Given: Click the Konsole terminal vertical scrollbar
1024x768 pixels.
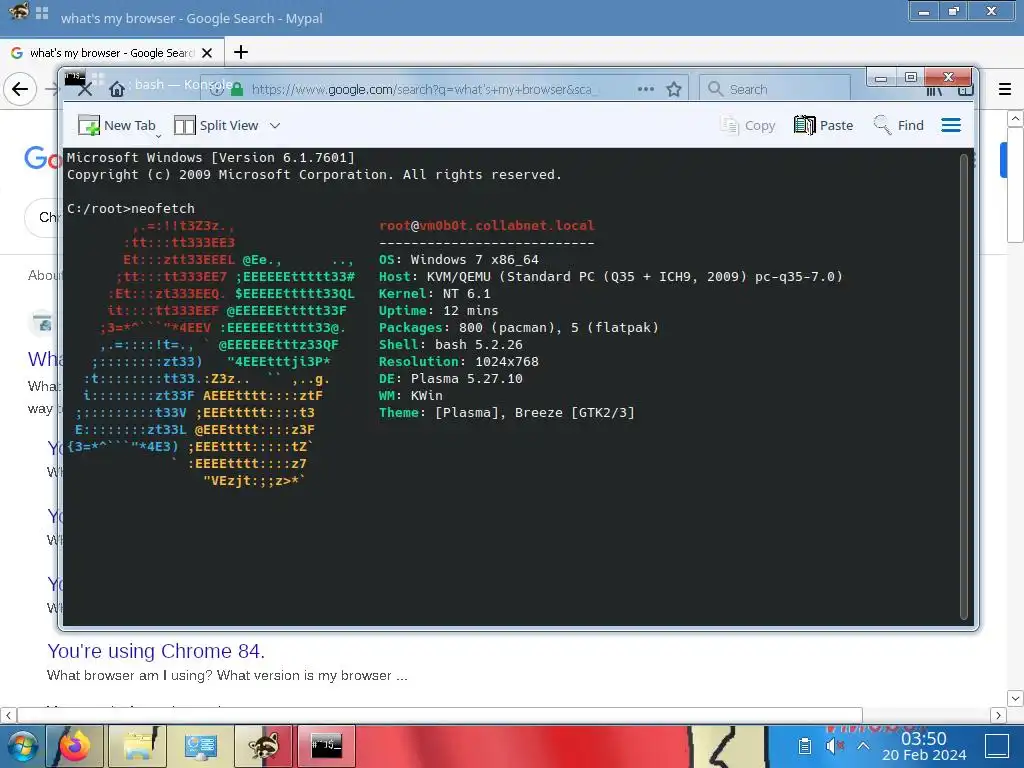Looking at the screenshot, I should [x=963, y=387].
